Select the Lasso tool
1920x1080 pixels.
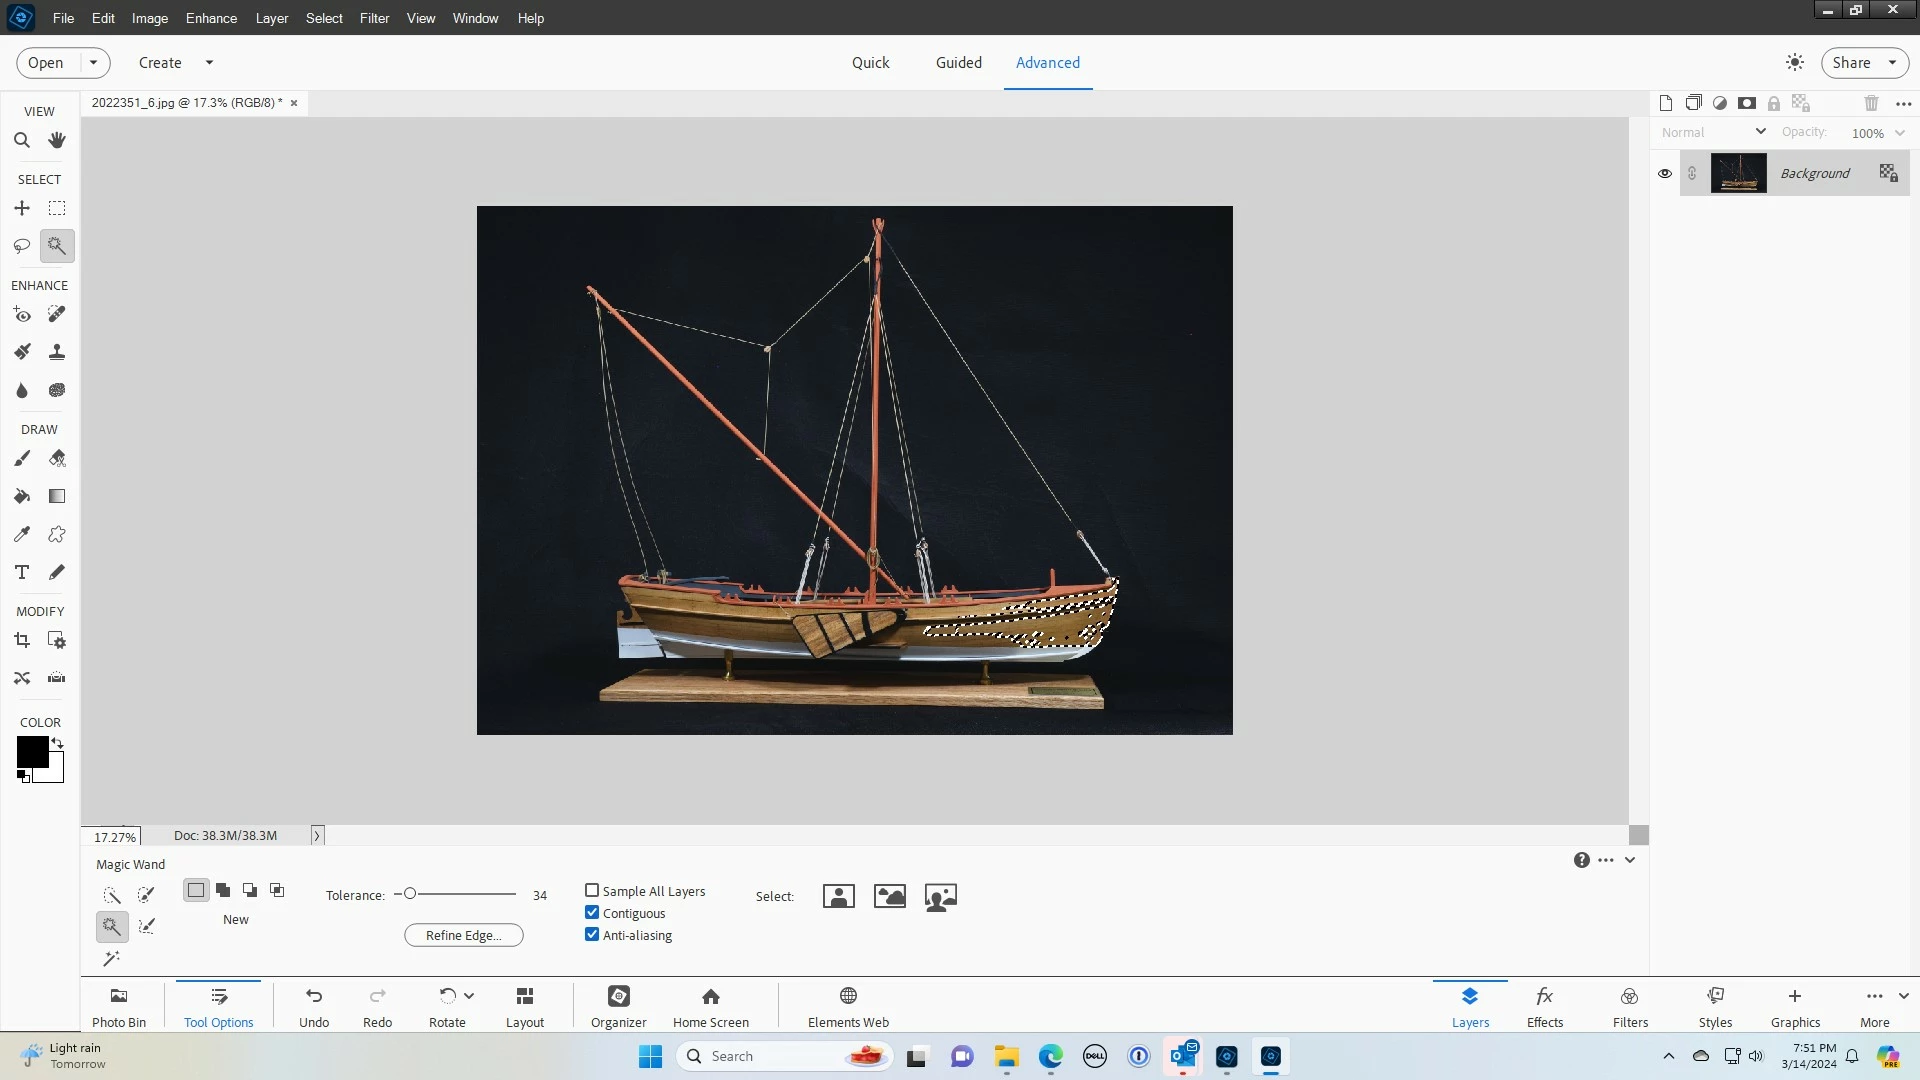(x=22, y=246)
